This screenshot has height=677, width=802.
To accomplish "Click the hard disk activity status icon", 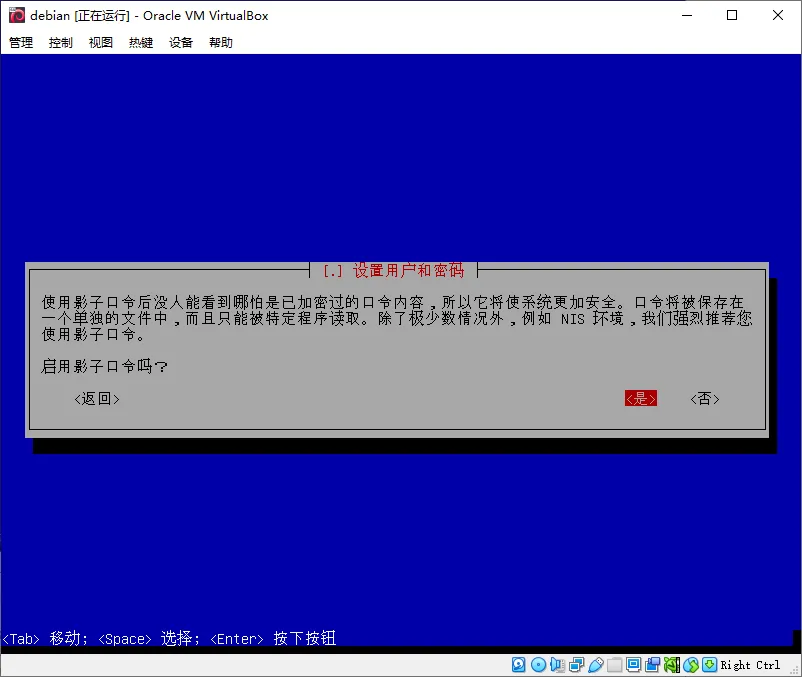I will (x=519, y=665).
